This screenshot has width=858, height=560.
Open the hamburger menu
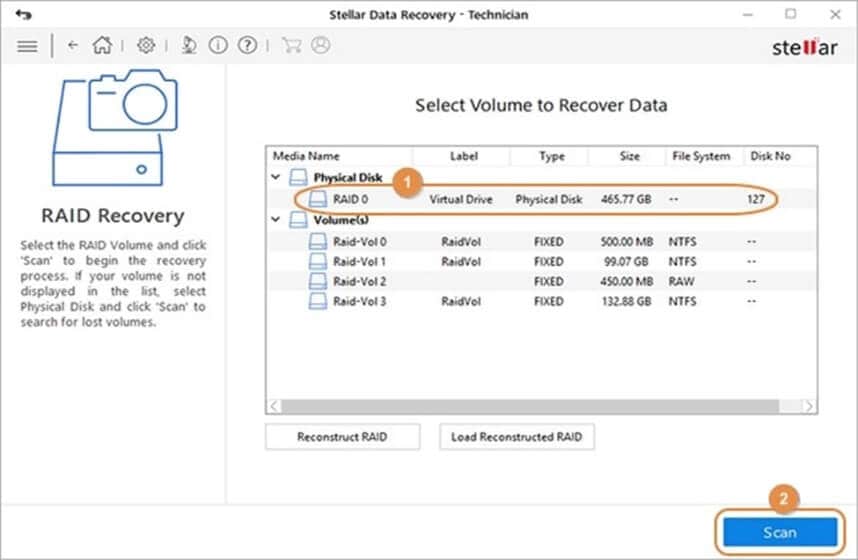click(x=27, y=47)
